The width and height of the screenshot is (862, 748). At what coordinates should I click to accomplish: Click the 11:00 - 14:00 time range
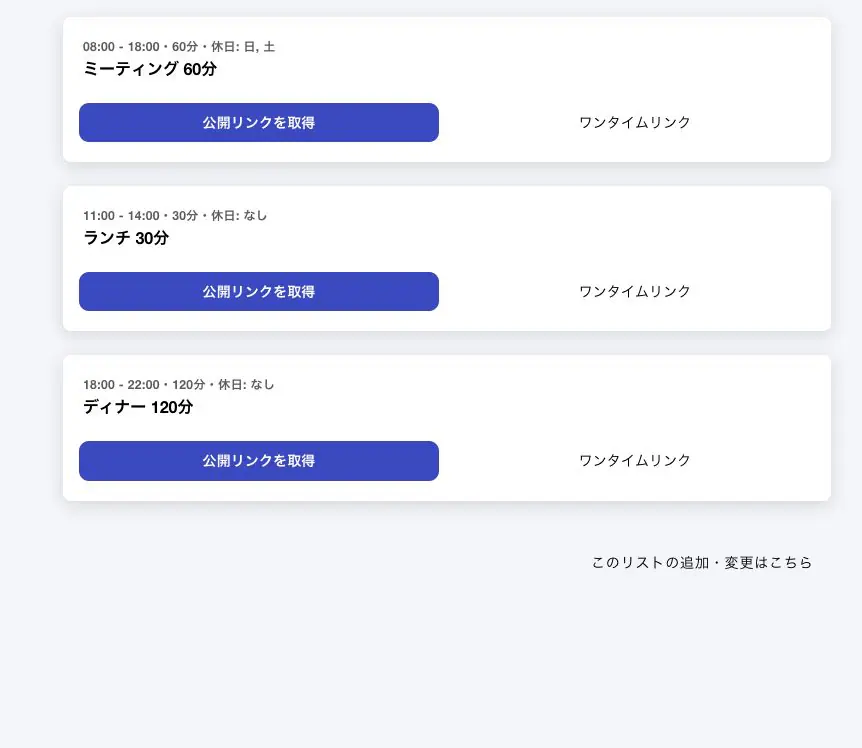[x=120, y=216]
